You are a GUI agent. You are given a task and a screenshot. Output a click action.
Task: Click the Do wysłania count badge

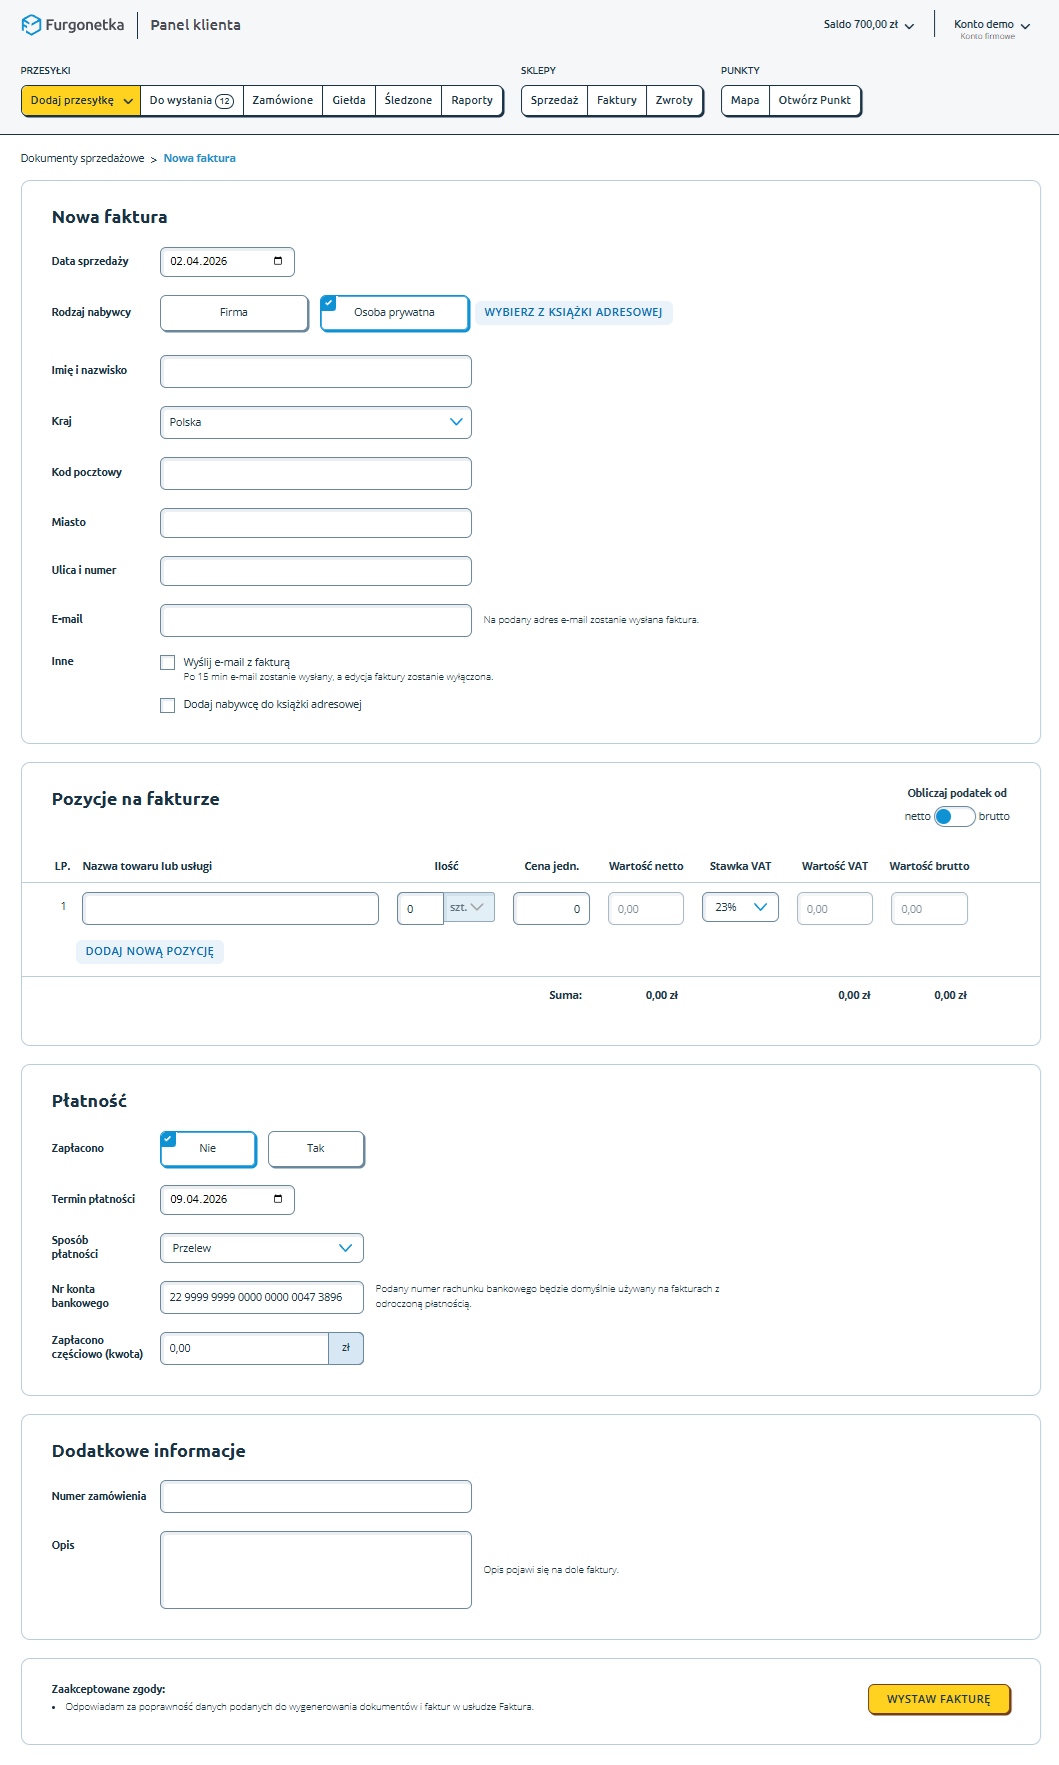(225, 101)
